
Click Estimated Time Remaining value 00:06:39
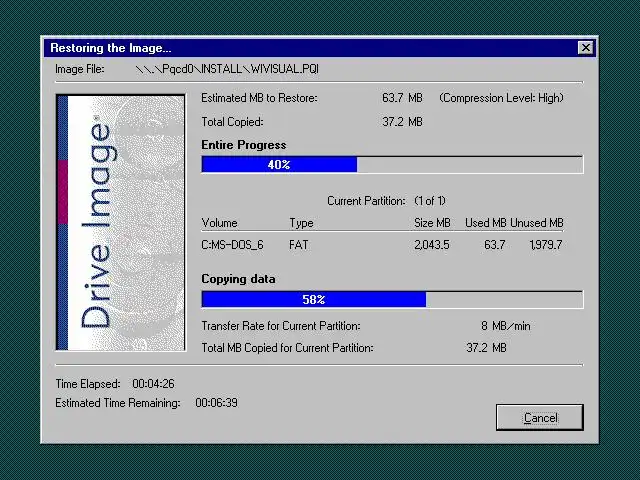(x=216, y=403)
